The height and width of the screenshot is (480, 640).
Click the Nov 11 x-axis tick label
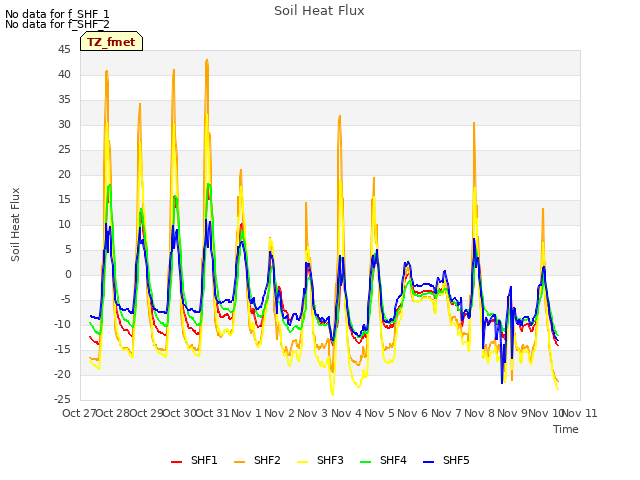pos(580,413)
